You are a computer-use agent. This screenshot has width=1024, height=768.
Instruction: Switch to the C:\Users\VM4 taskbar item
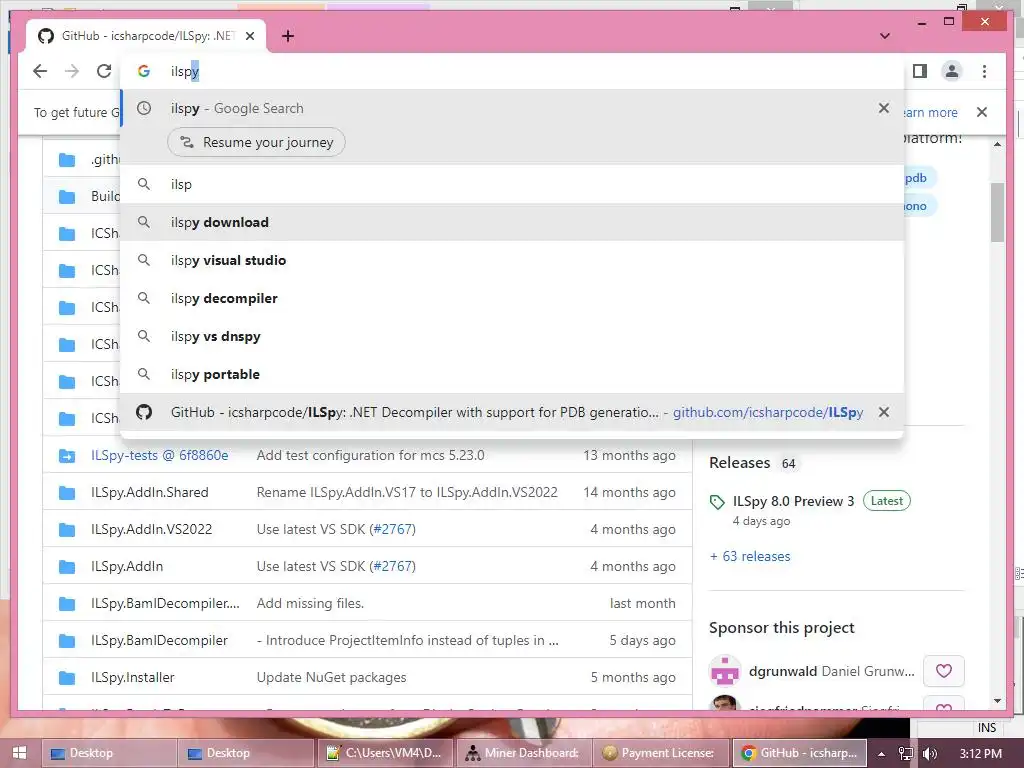point(385,753)
